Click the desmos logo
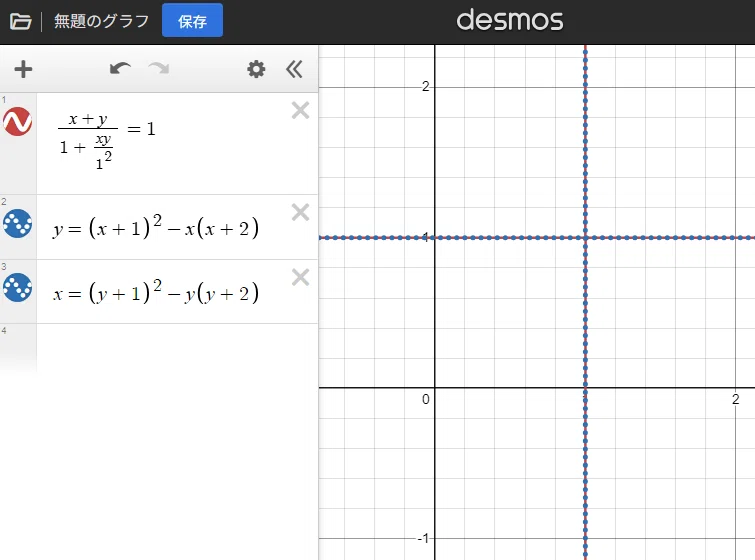 [509, 20]
